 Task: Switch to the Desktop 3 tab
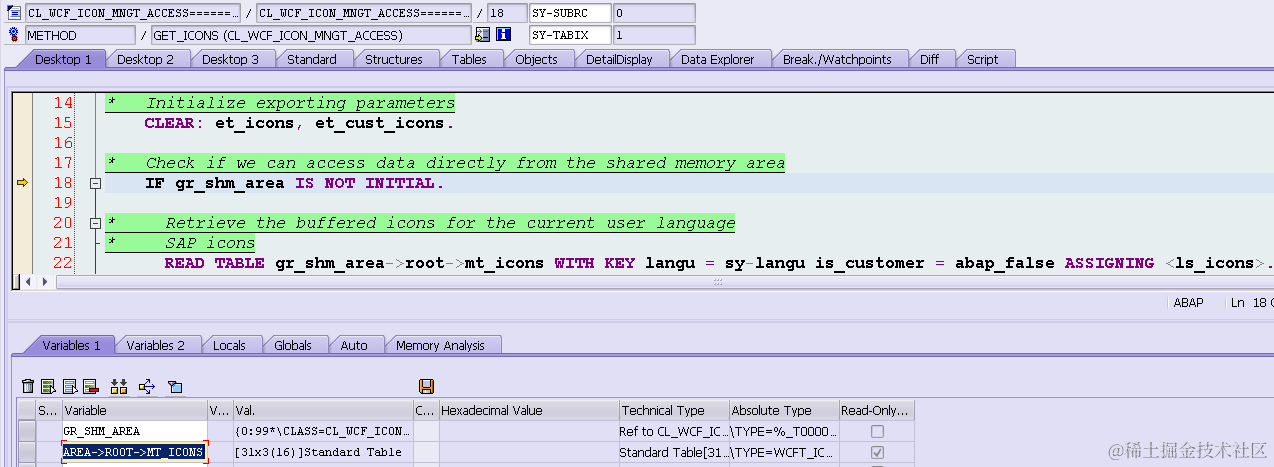[x=230, y=59]
